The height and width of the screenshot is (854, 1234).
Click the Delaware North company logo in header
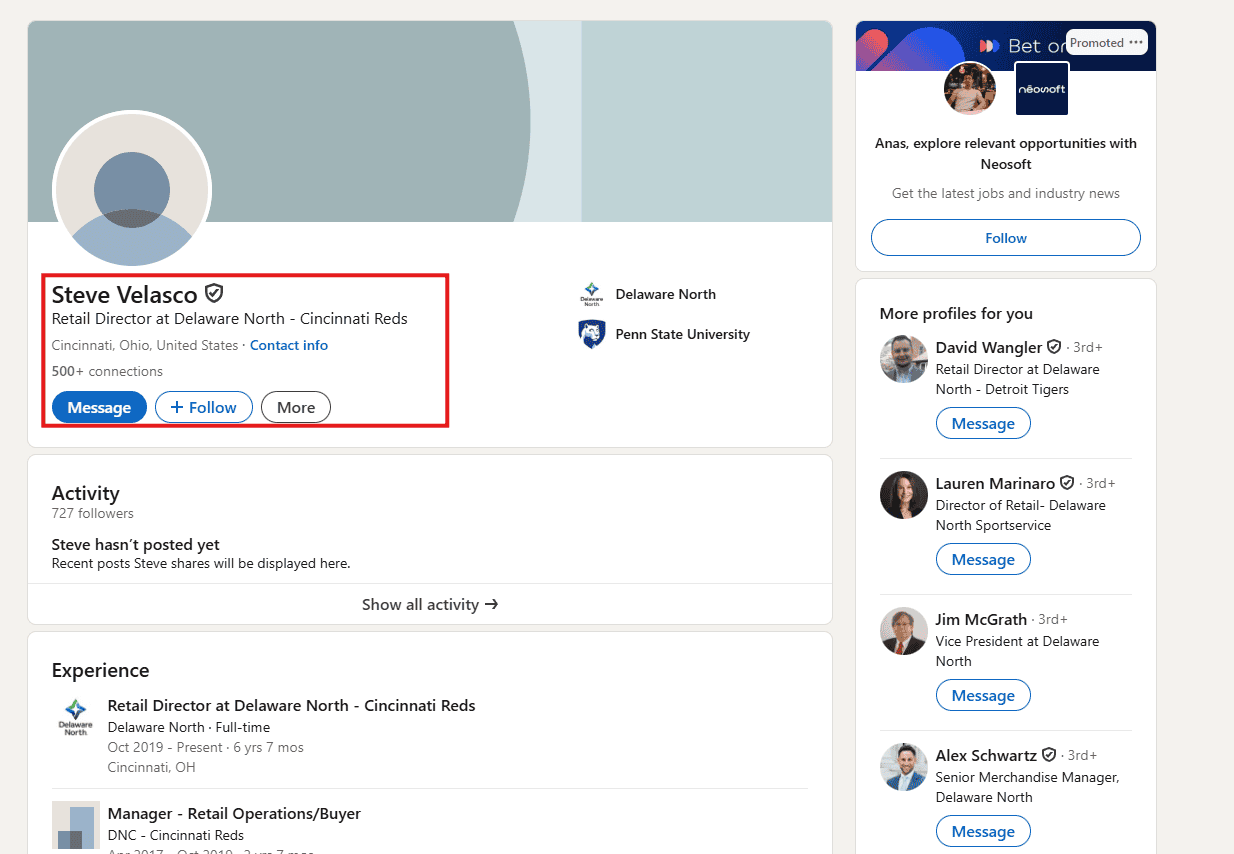coord(592,294)
